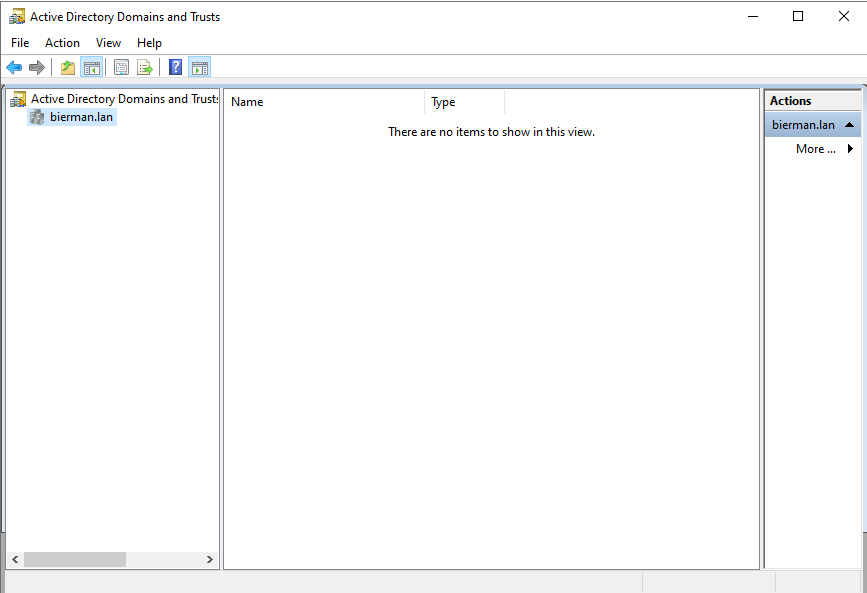
Task: Open the File menu
Action: pos(20,43)
